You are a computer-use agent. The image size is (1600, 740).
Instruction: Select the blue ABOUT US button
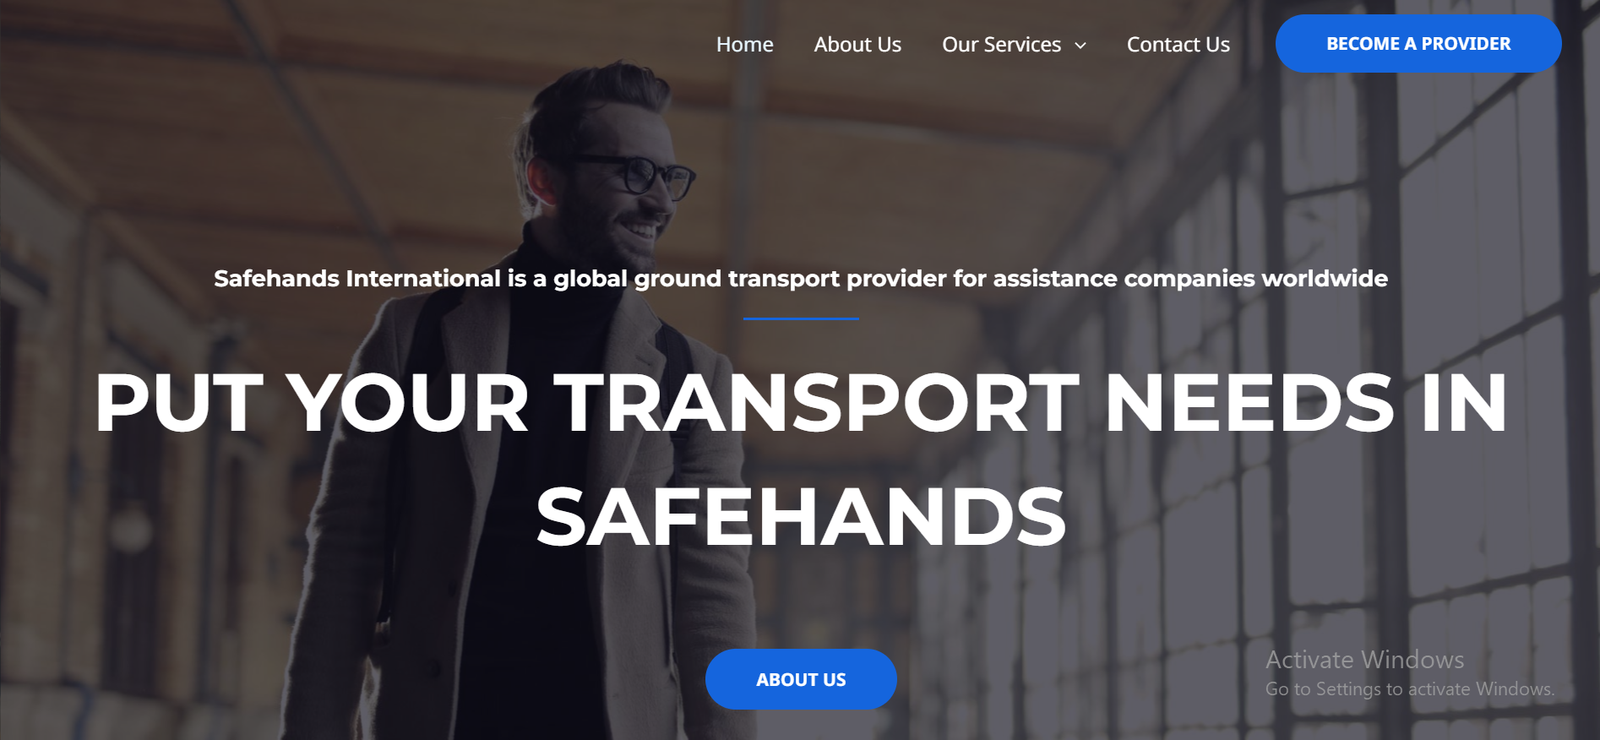tap(801, 679)
